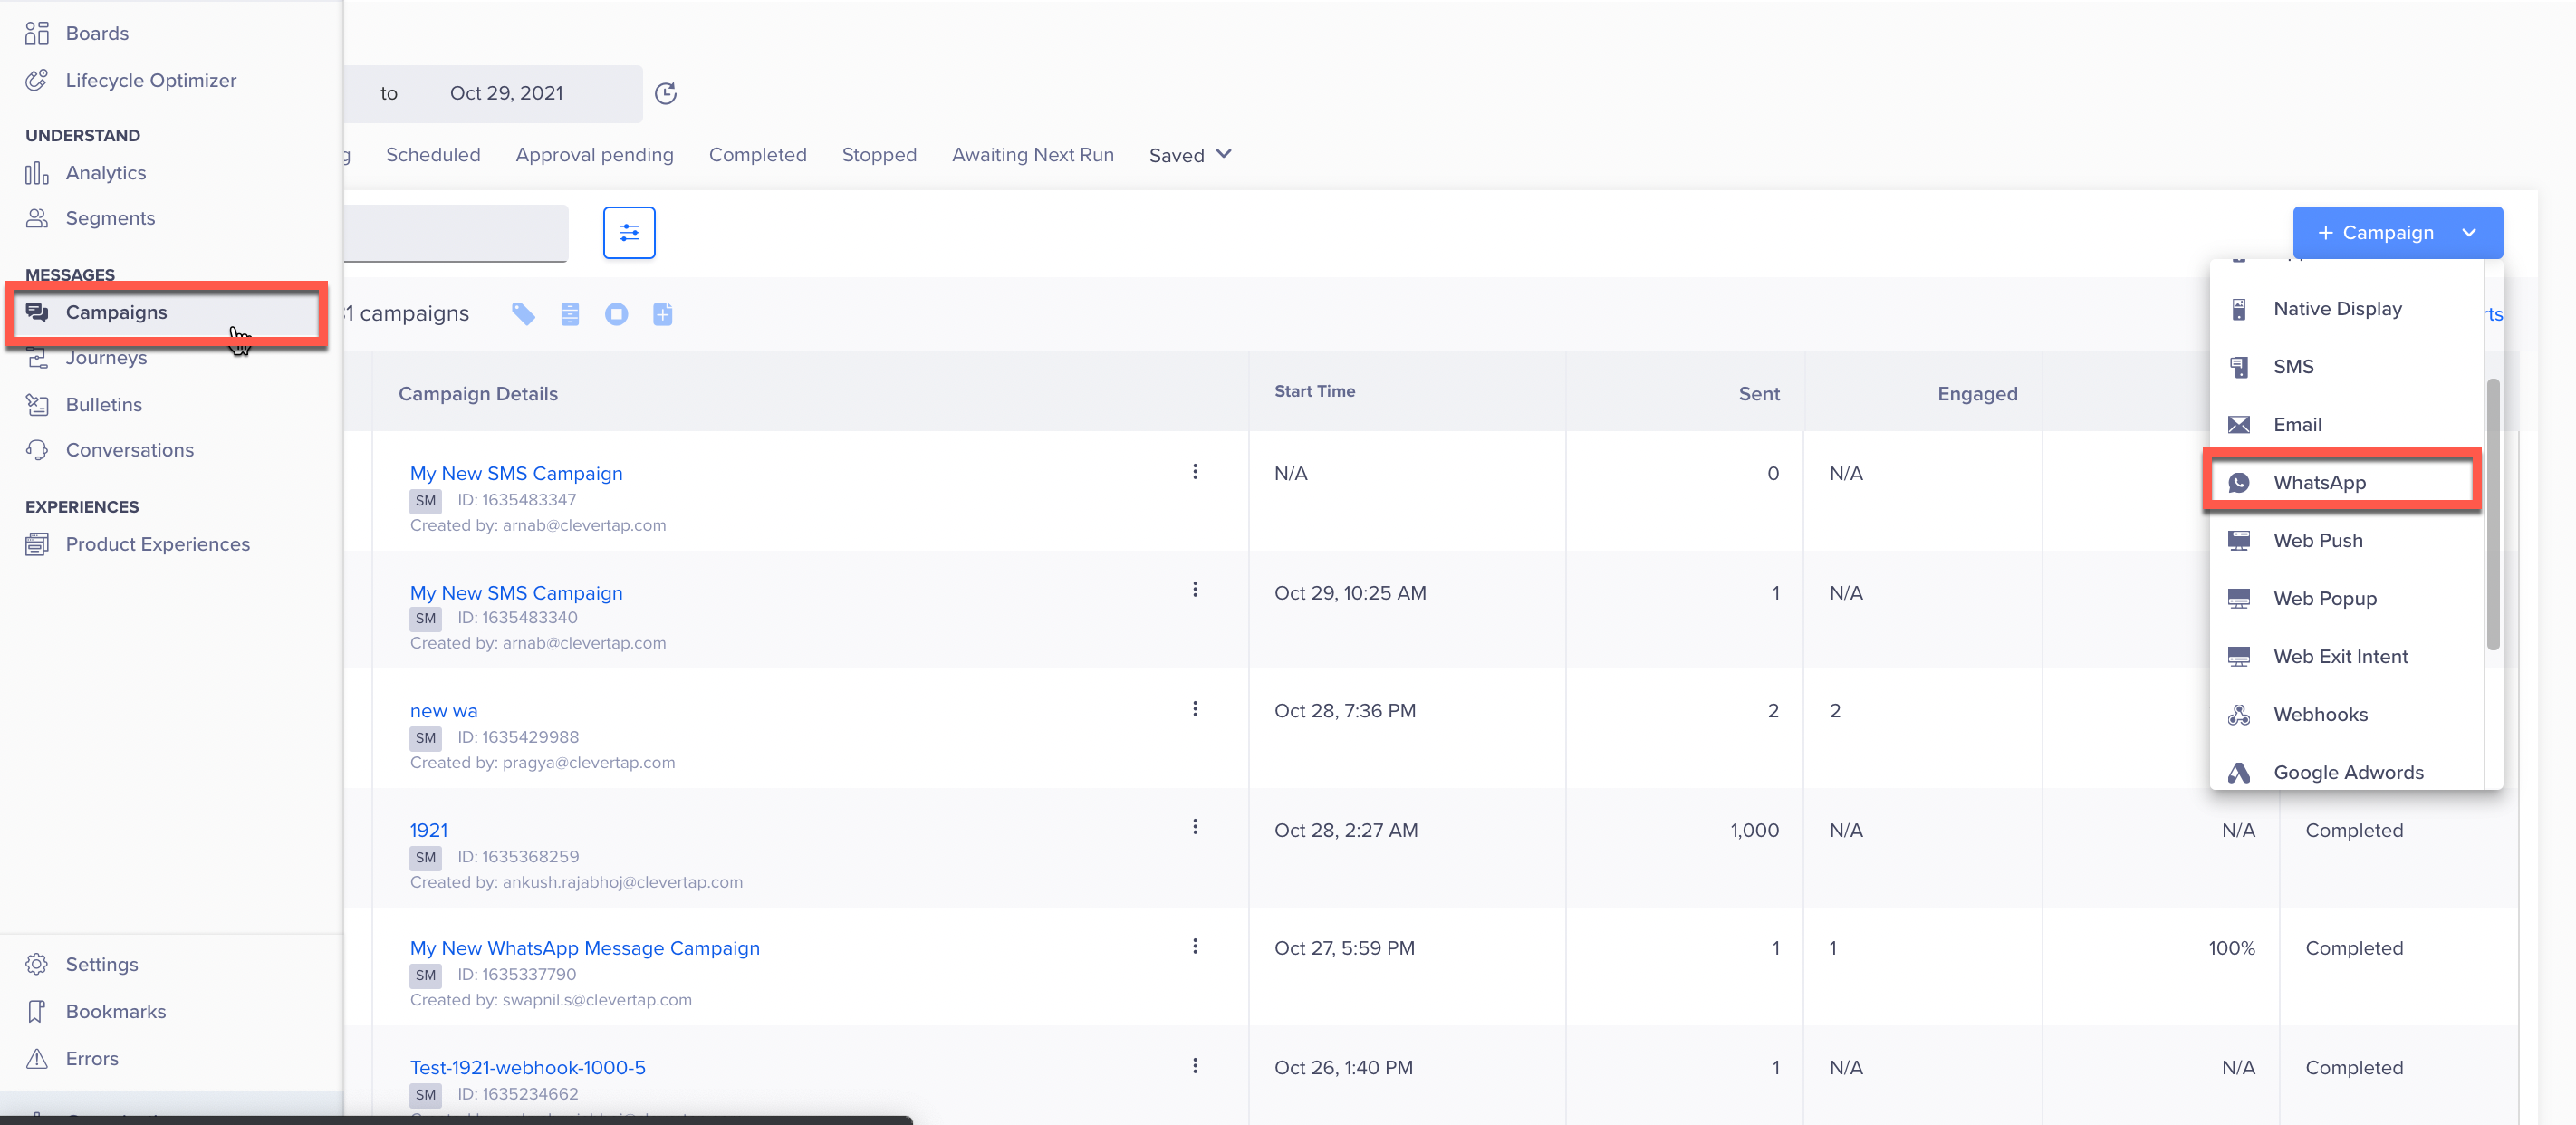
Task: Choose Web Push from the channel list
Action: (x=2317, y=540)
